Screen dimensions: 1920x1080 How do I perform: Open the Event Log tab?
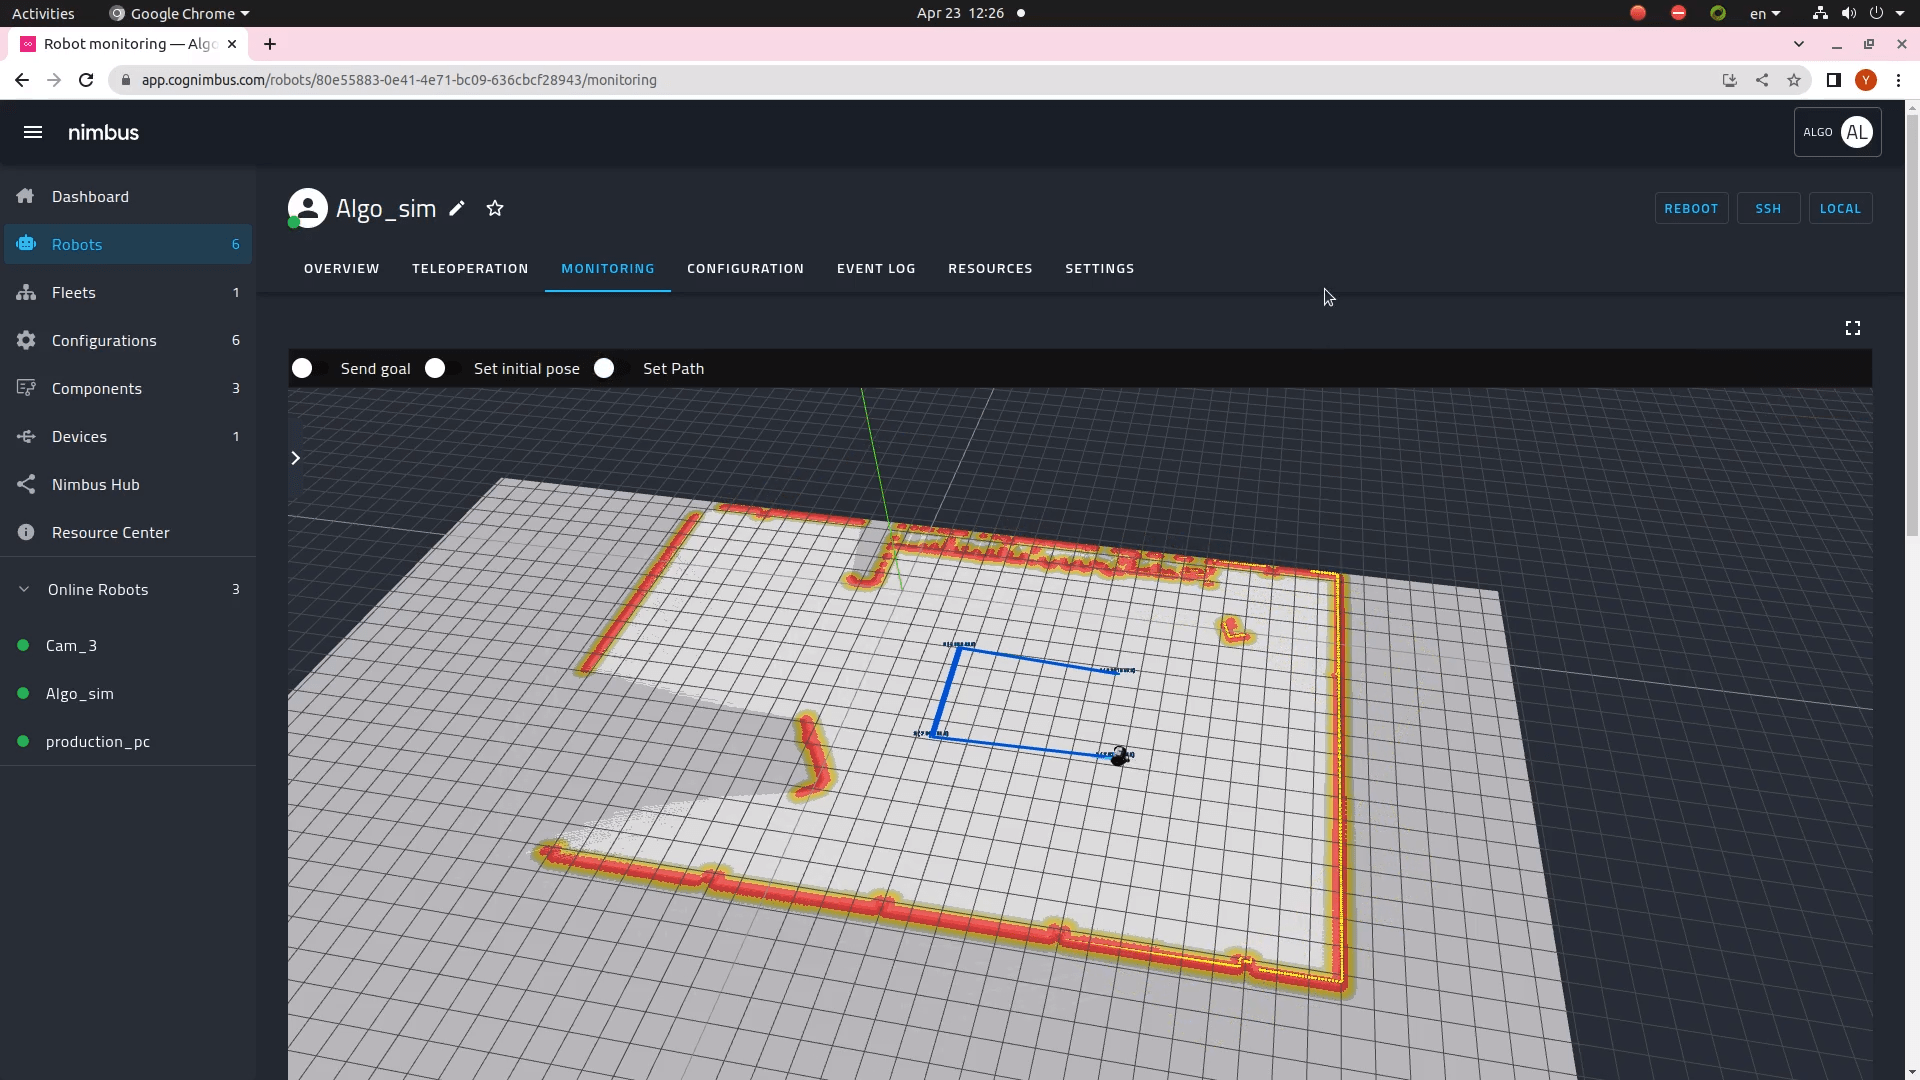[876, 268]
